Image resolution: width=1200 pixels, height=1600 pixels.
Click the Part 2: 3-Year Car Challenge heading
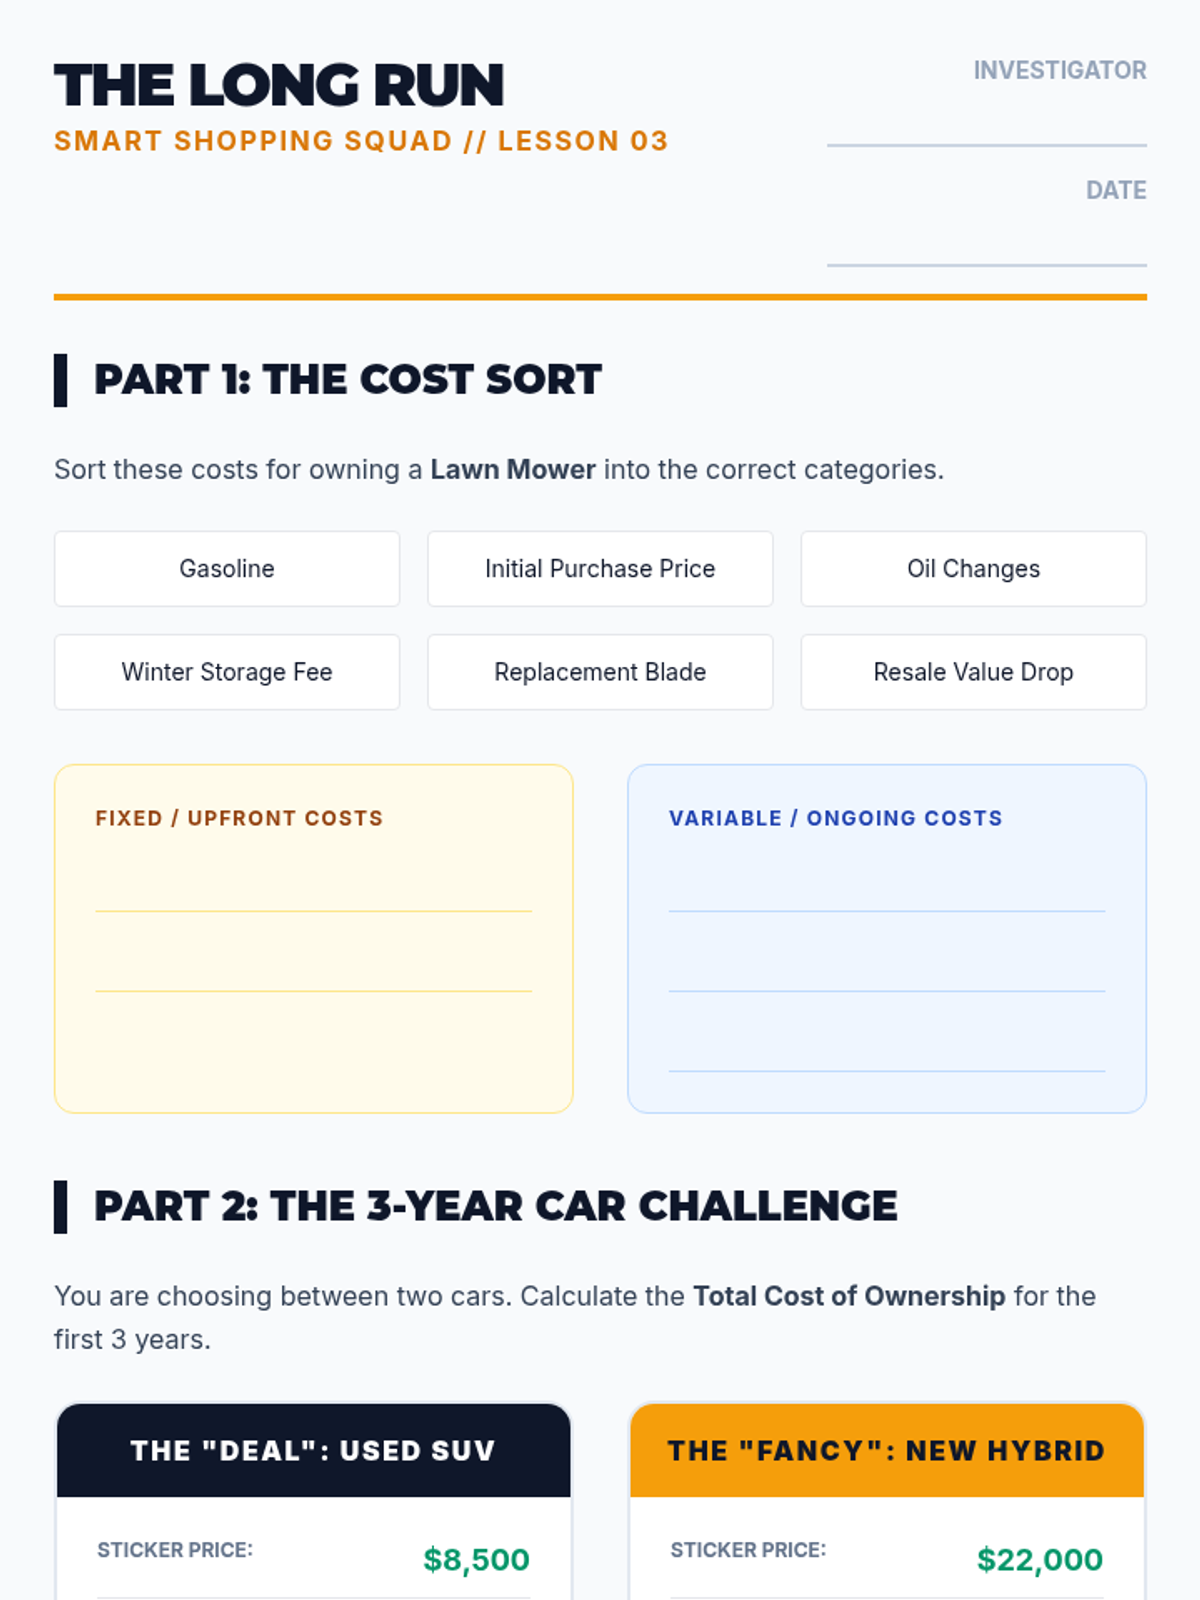tap(495, 1207)
